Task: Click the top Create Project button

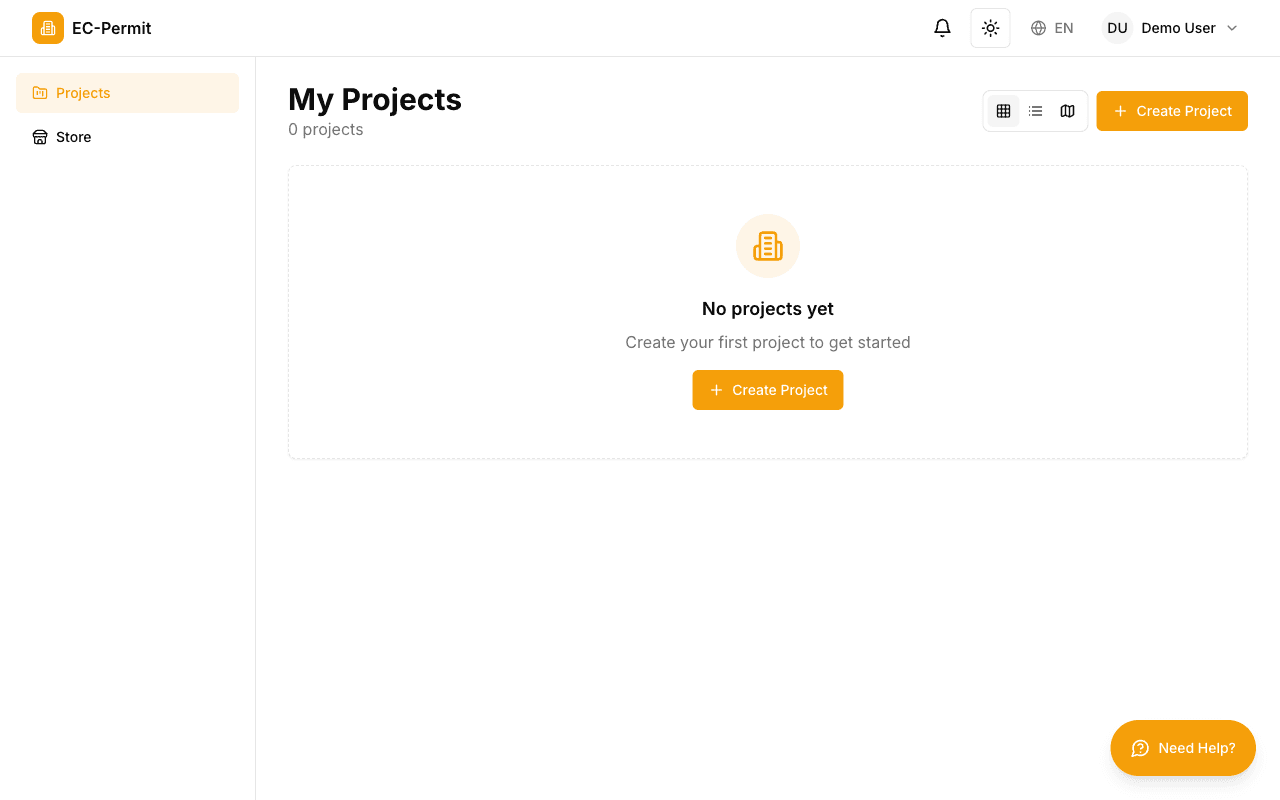Action: coord(1171,111)
